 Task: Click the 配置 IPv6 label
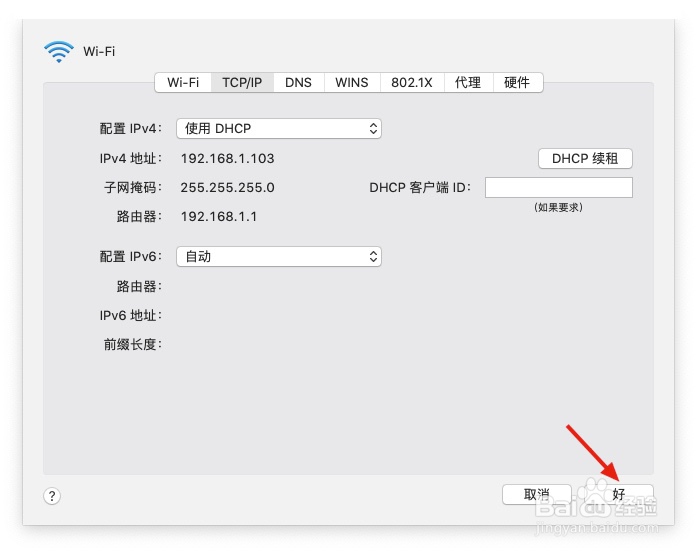131,256
